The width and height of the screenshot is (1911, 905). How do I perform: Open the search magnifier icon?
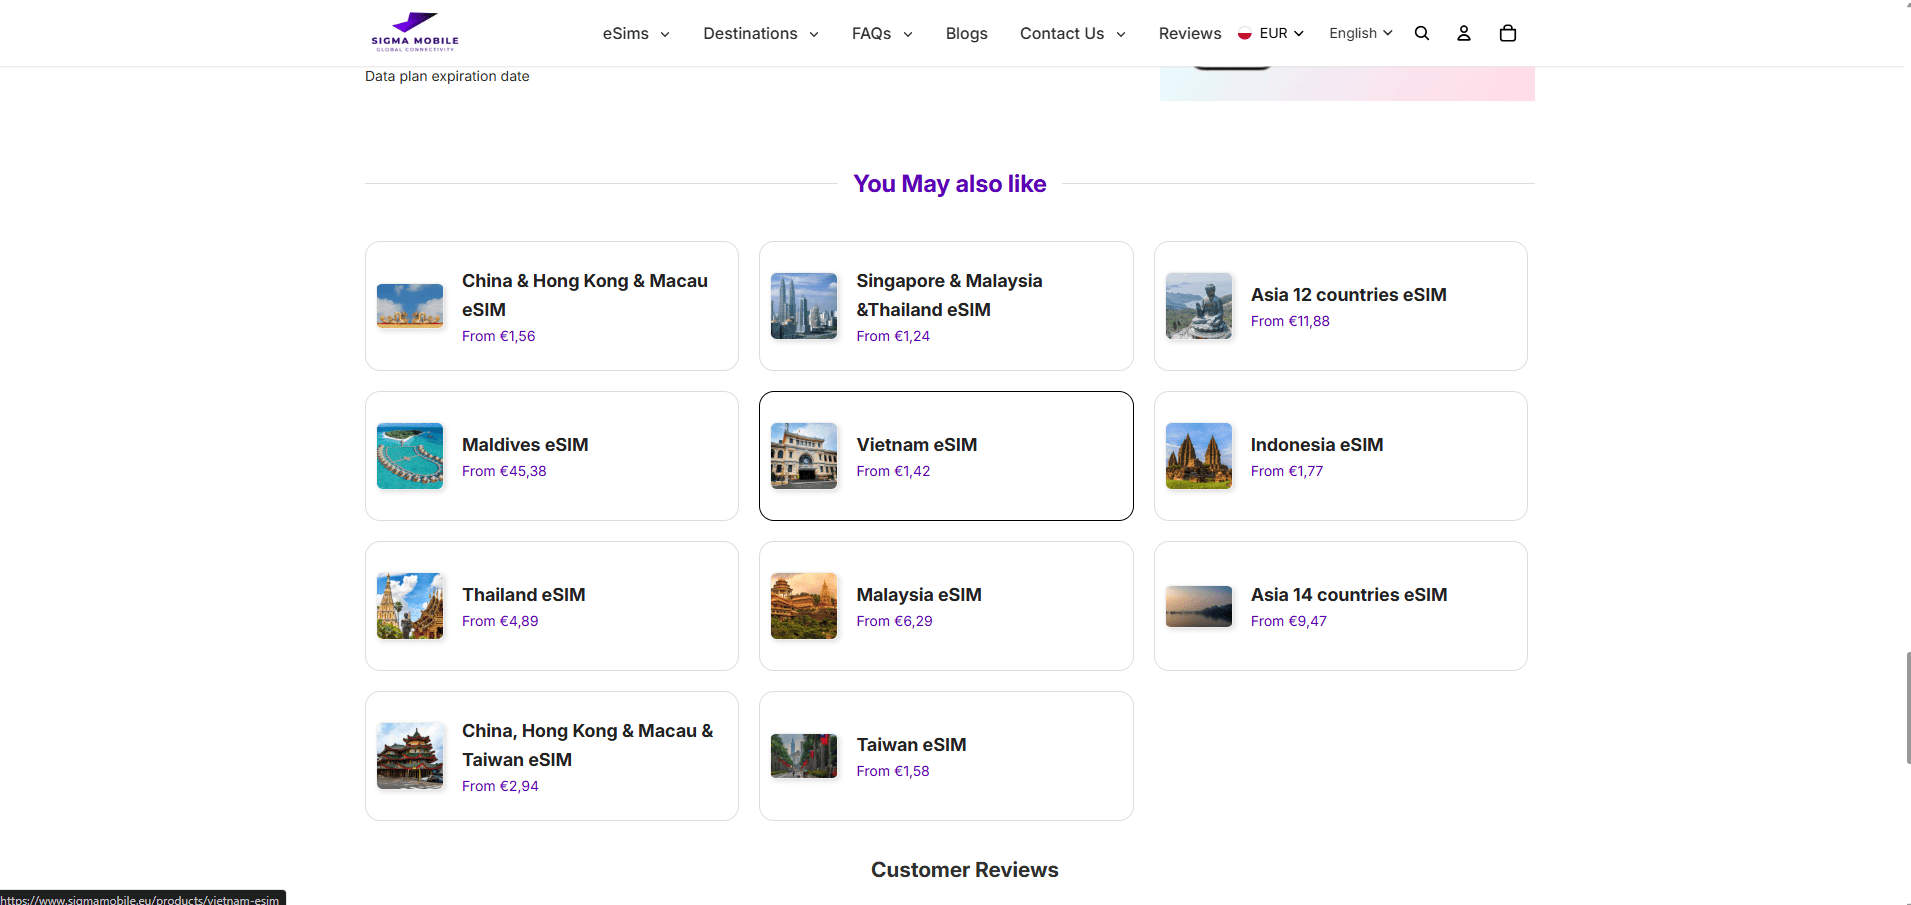pos(1421,33)
